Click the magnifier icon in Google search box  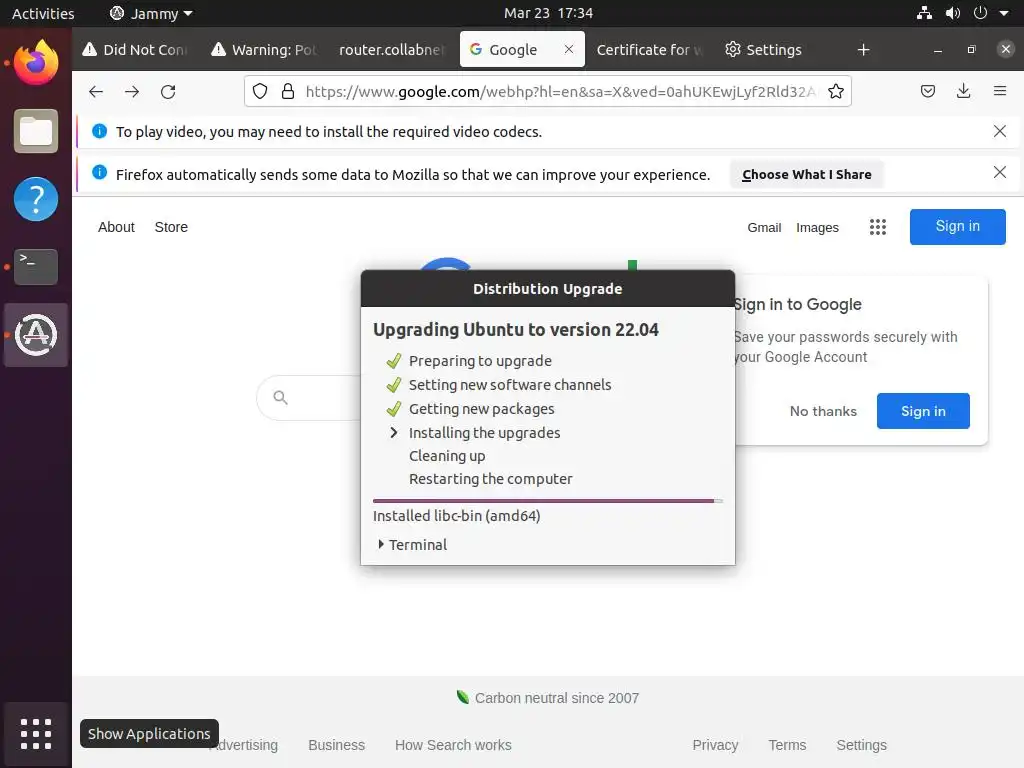[x=281, y=397]
